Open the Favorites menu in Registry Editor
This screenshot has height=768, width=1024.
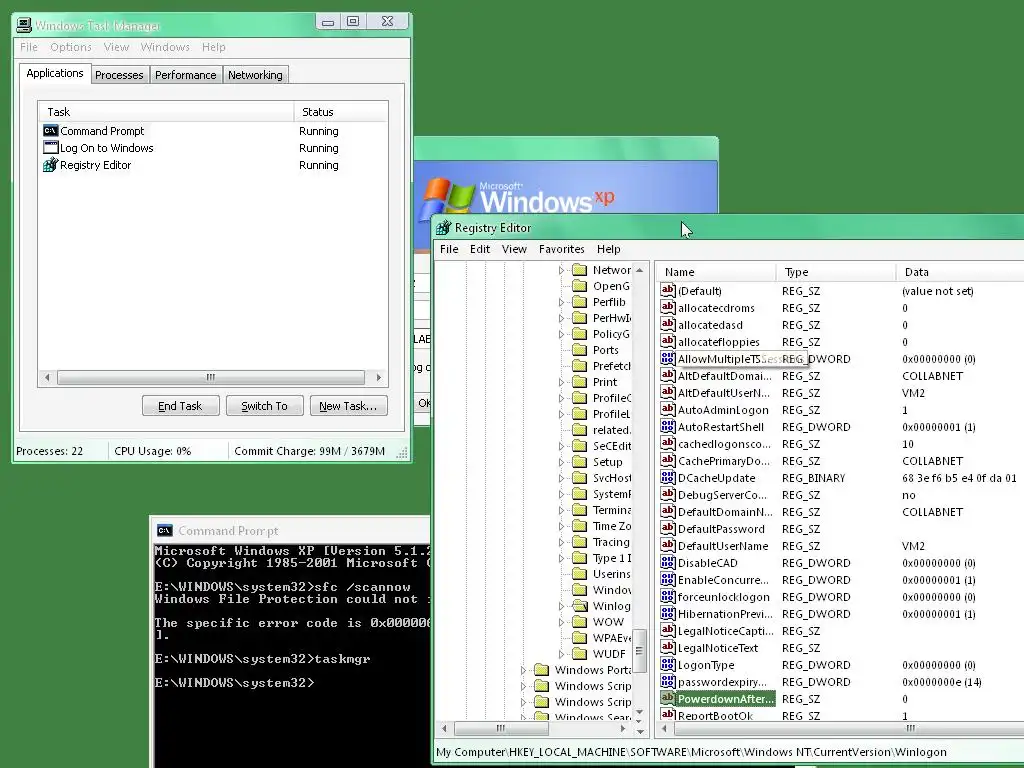[562, 249]
